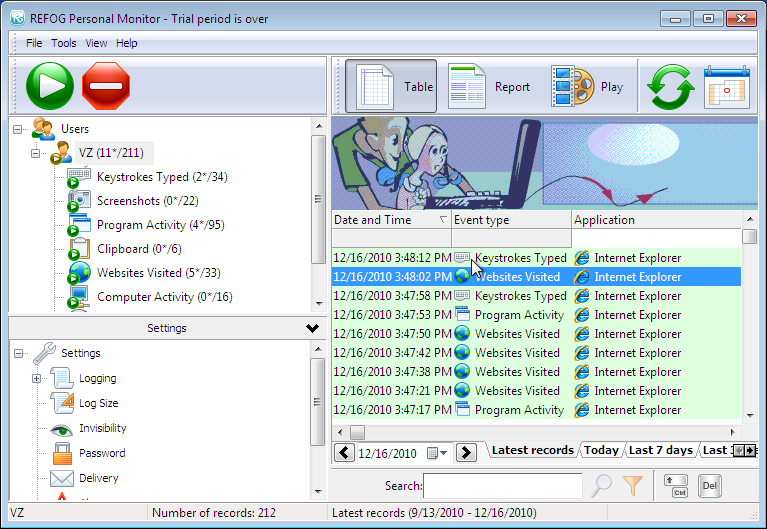The image size is (767, 529).
Task: Refresh records with the green arrows icon
Action: [671, 87]
